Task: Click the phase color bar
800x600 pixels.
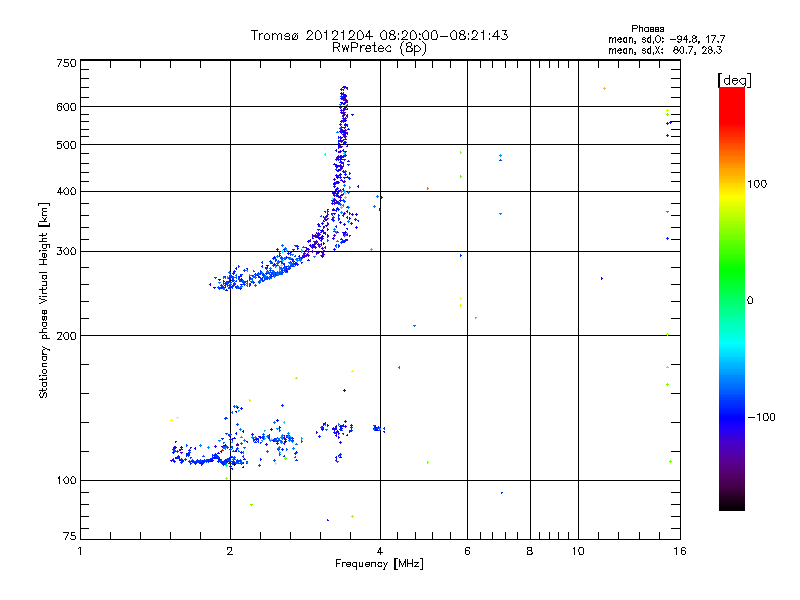Action: coord(732,298)
